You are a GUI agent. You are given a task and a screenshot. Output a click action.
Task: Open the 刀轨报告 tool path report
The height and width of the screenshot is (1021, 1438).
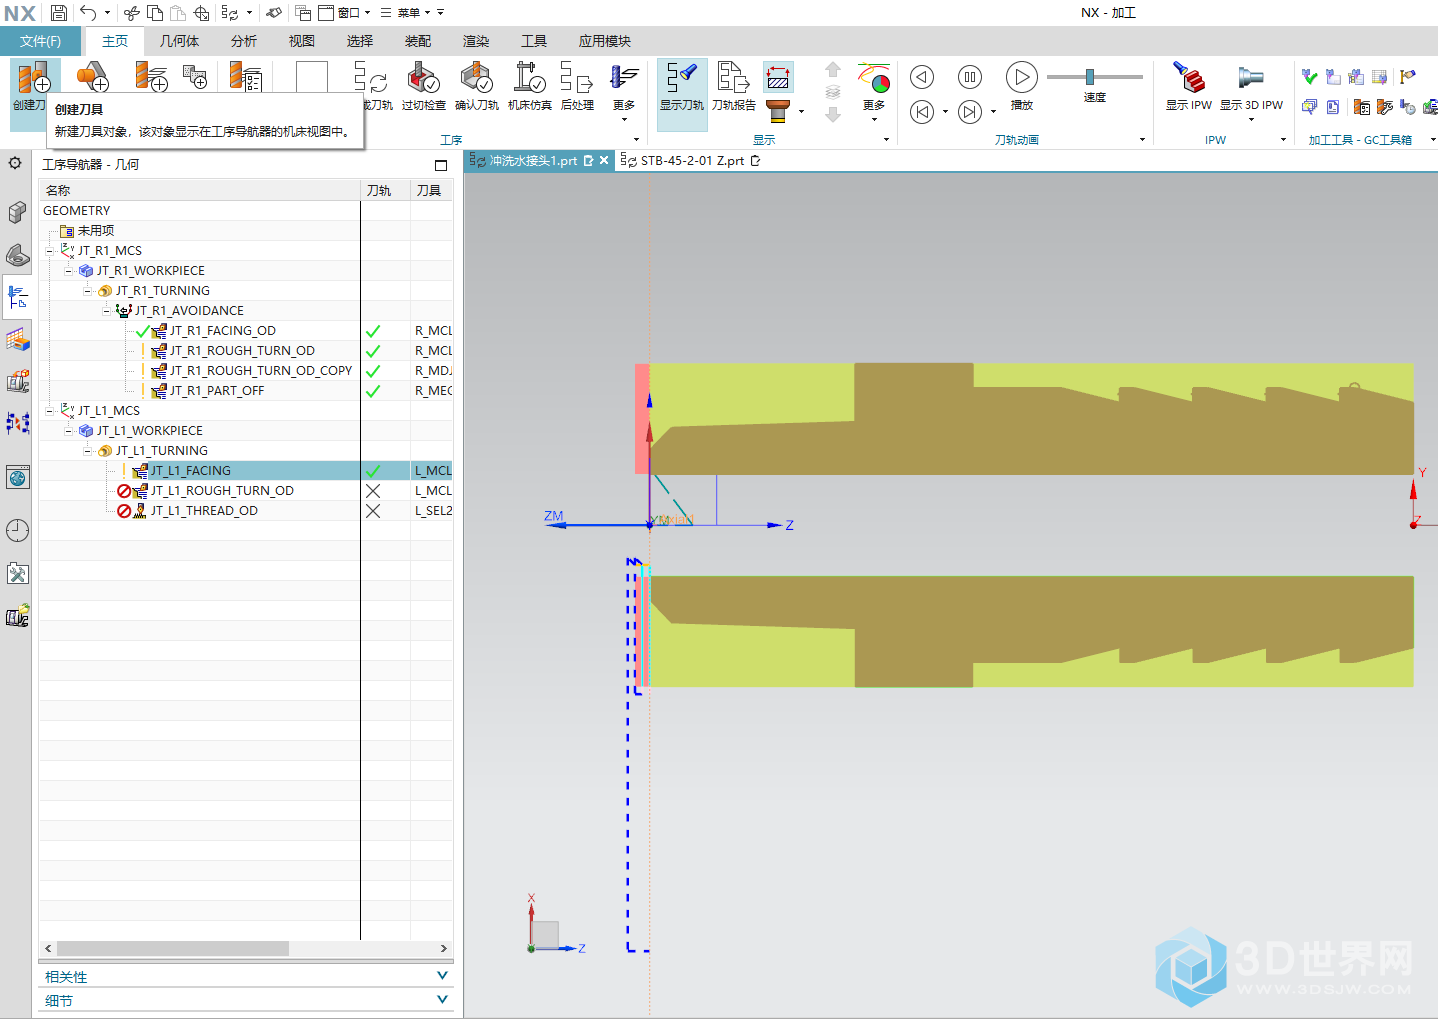pyautogui.click(x=733, y=84)
